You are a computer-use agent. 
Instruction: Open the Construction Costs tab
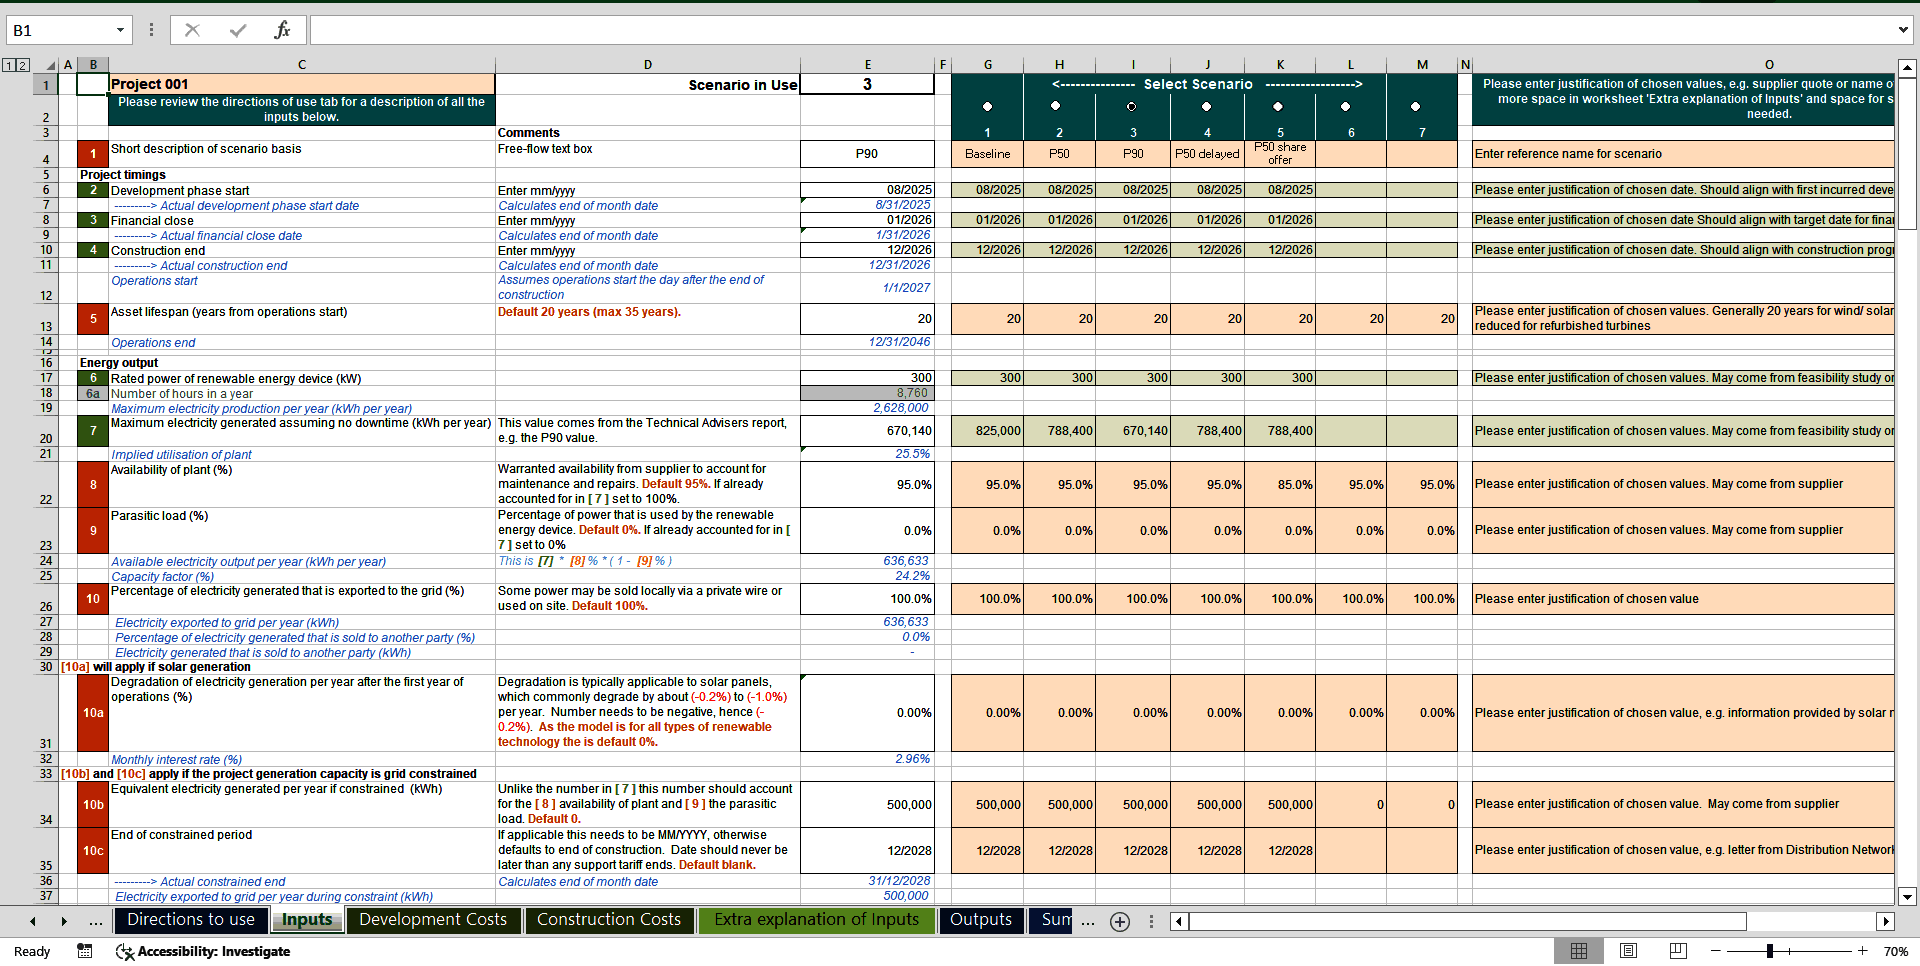tap(609, 920)
